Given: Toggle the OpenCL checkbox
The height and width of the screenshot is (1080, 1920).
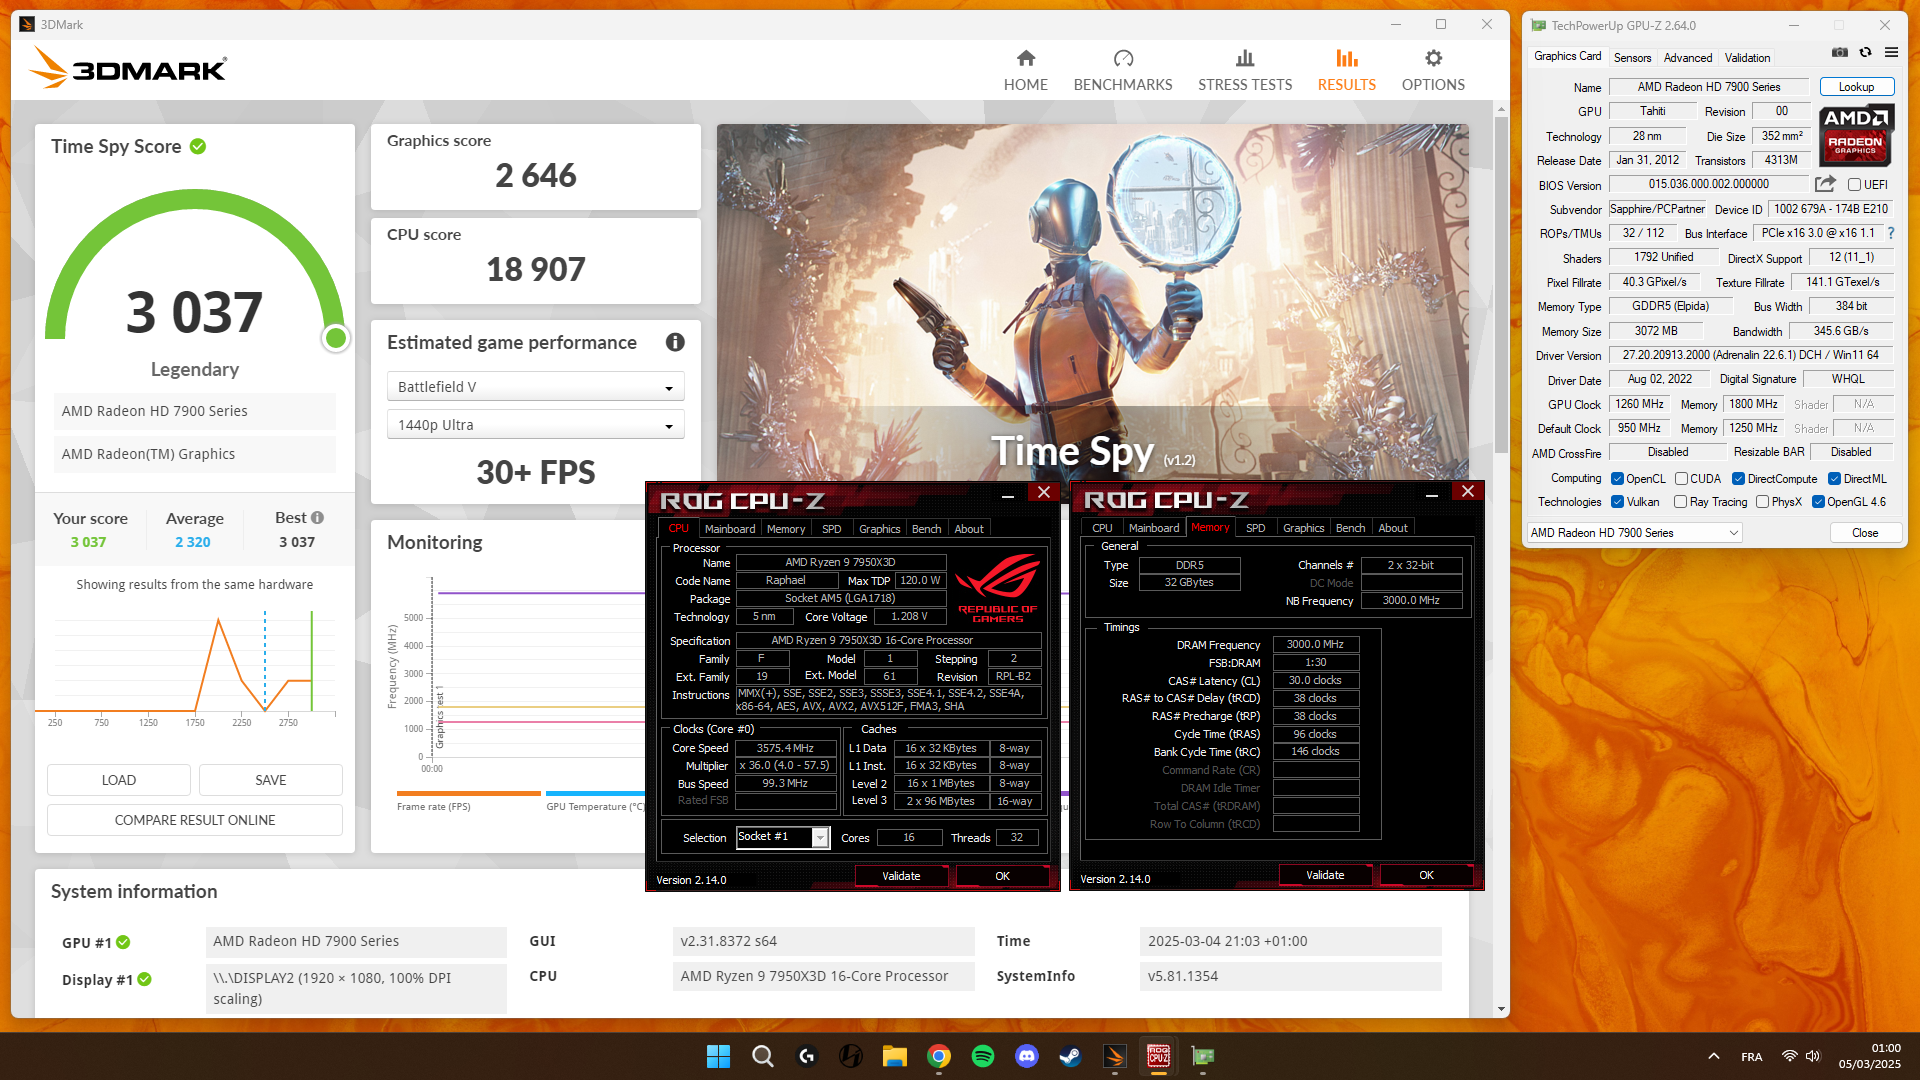Looking at the screenshot, I should [1617, 479].
